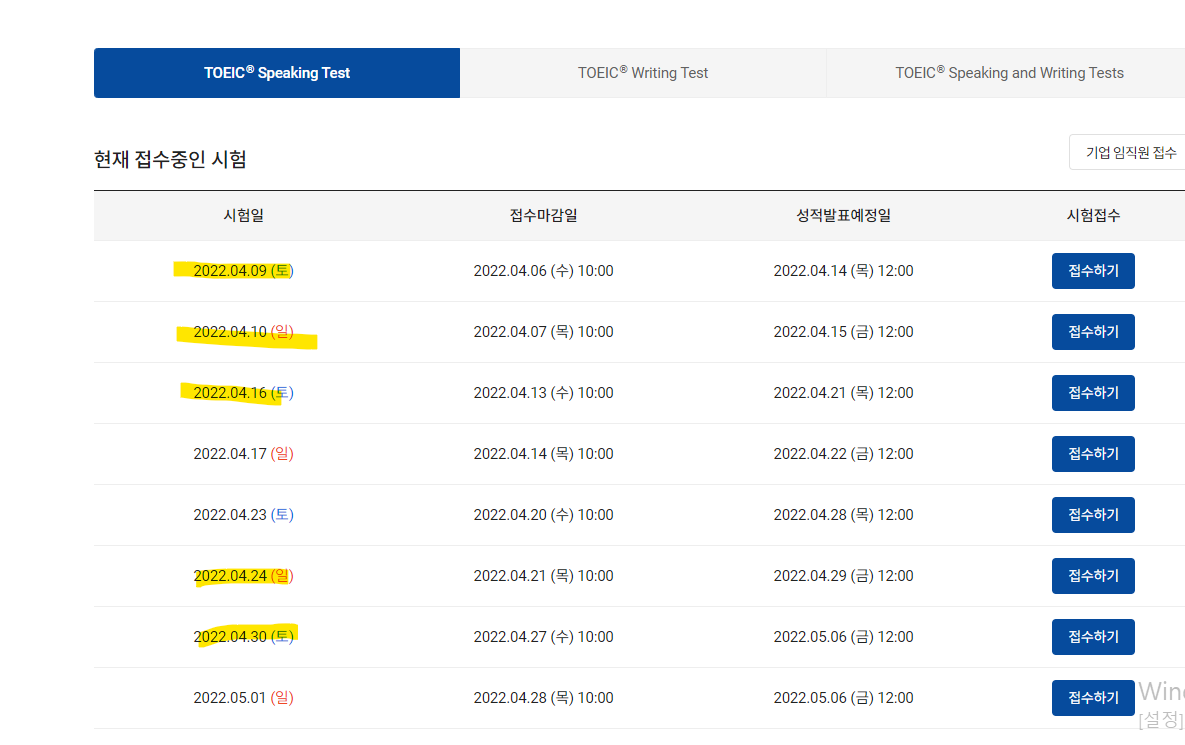Click deadline 2022.04.20 (수) 10:00
The height and width of the screenshot is (745, 1185).
[543, 515]
